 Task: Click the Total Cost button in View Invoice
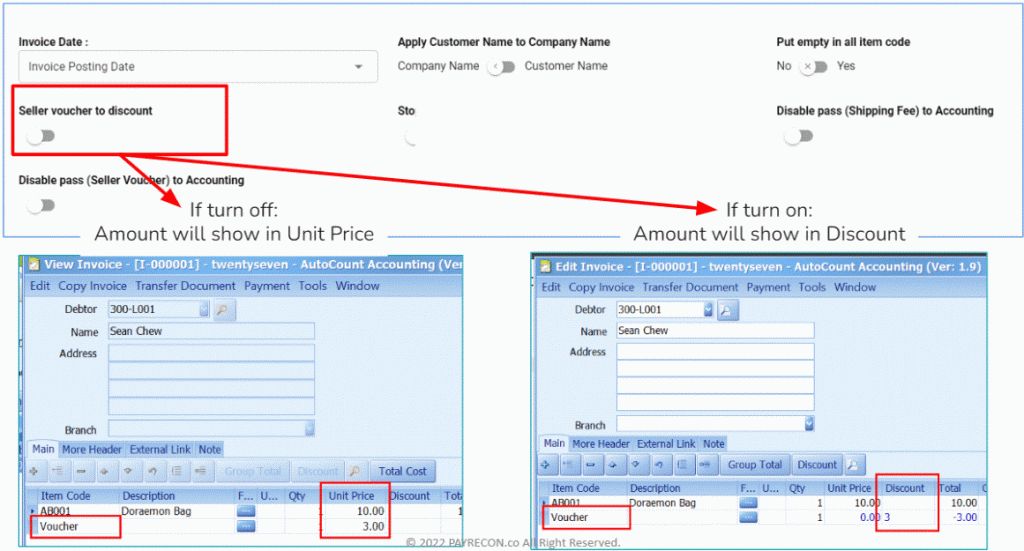coord(402,471)
